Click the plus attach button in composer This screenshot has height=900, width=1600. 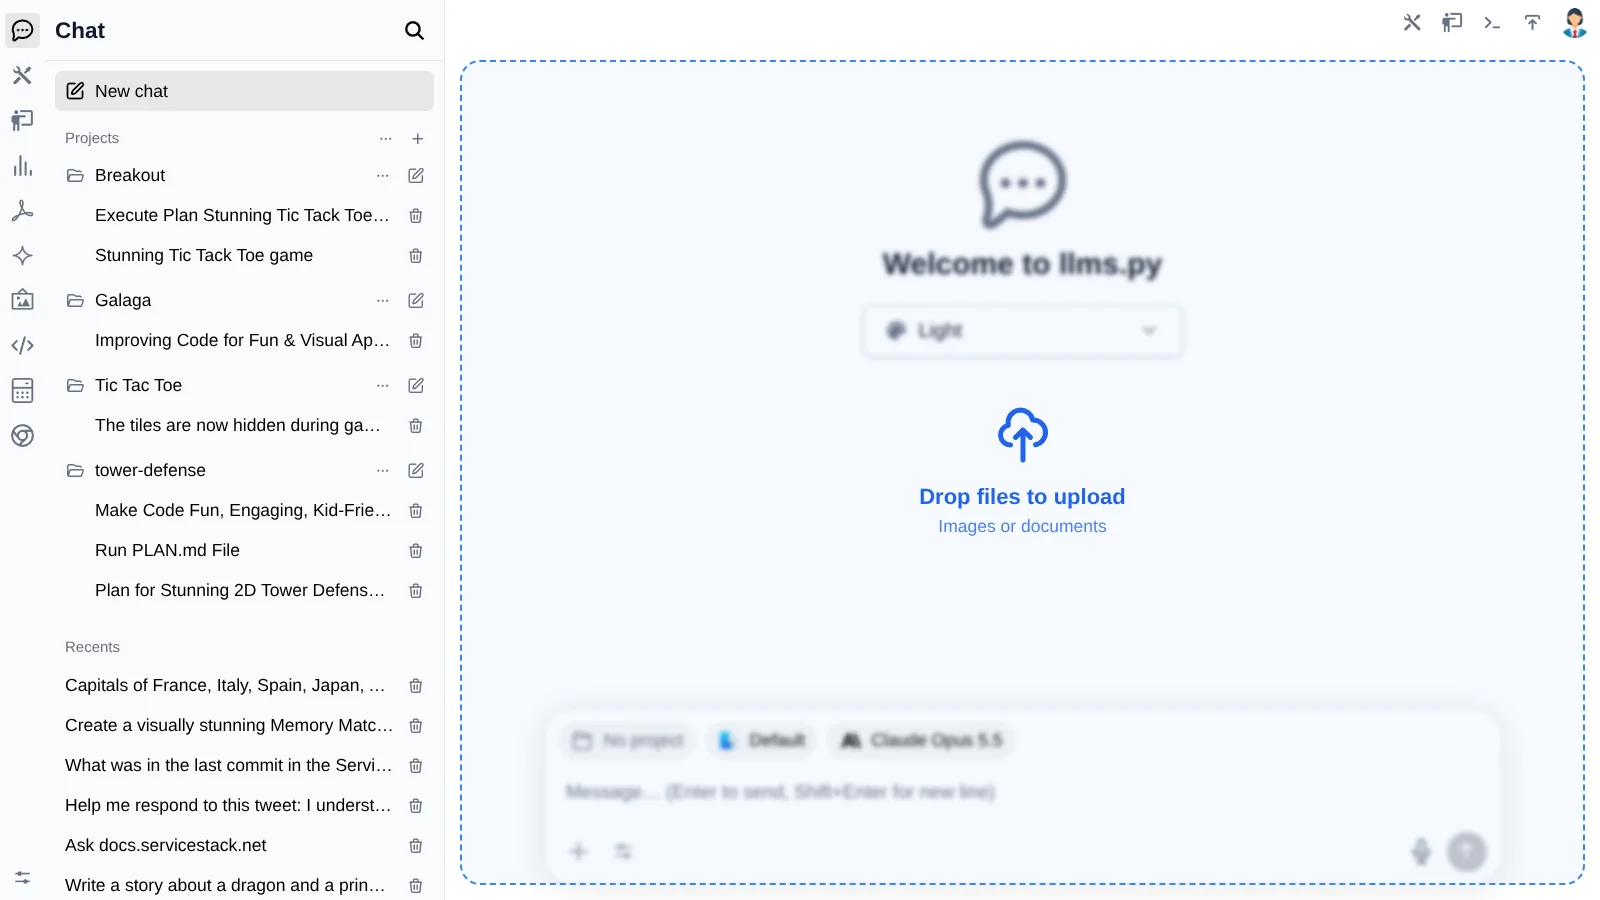pyautogui.click(x=579, y=851)
